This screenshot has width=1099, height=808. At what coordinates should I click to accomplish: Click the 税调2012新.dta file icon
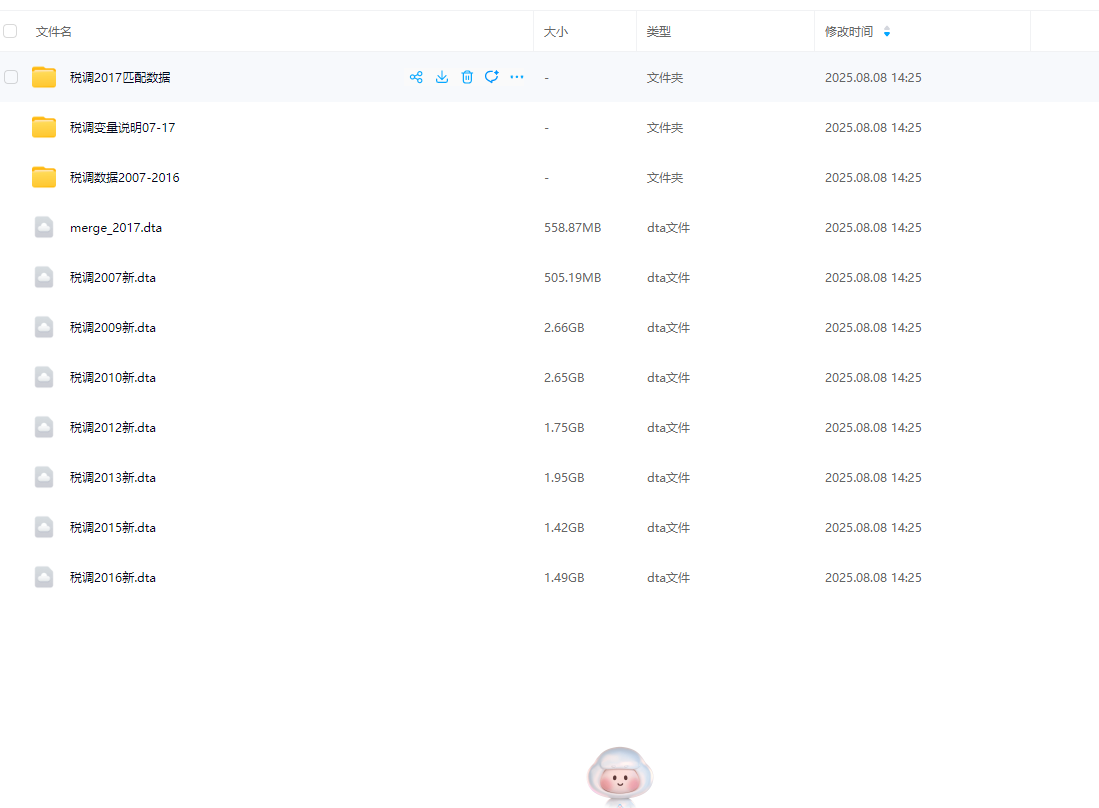tap(44, 427)
